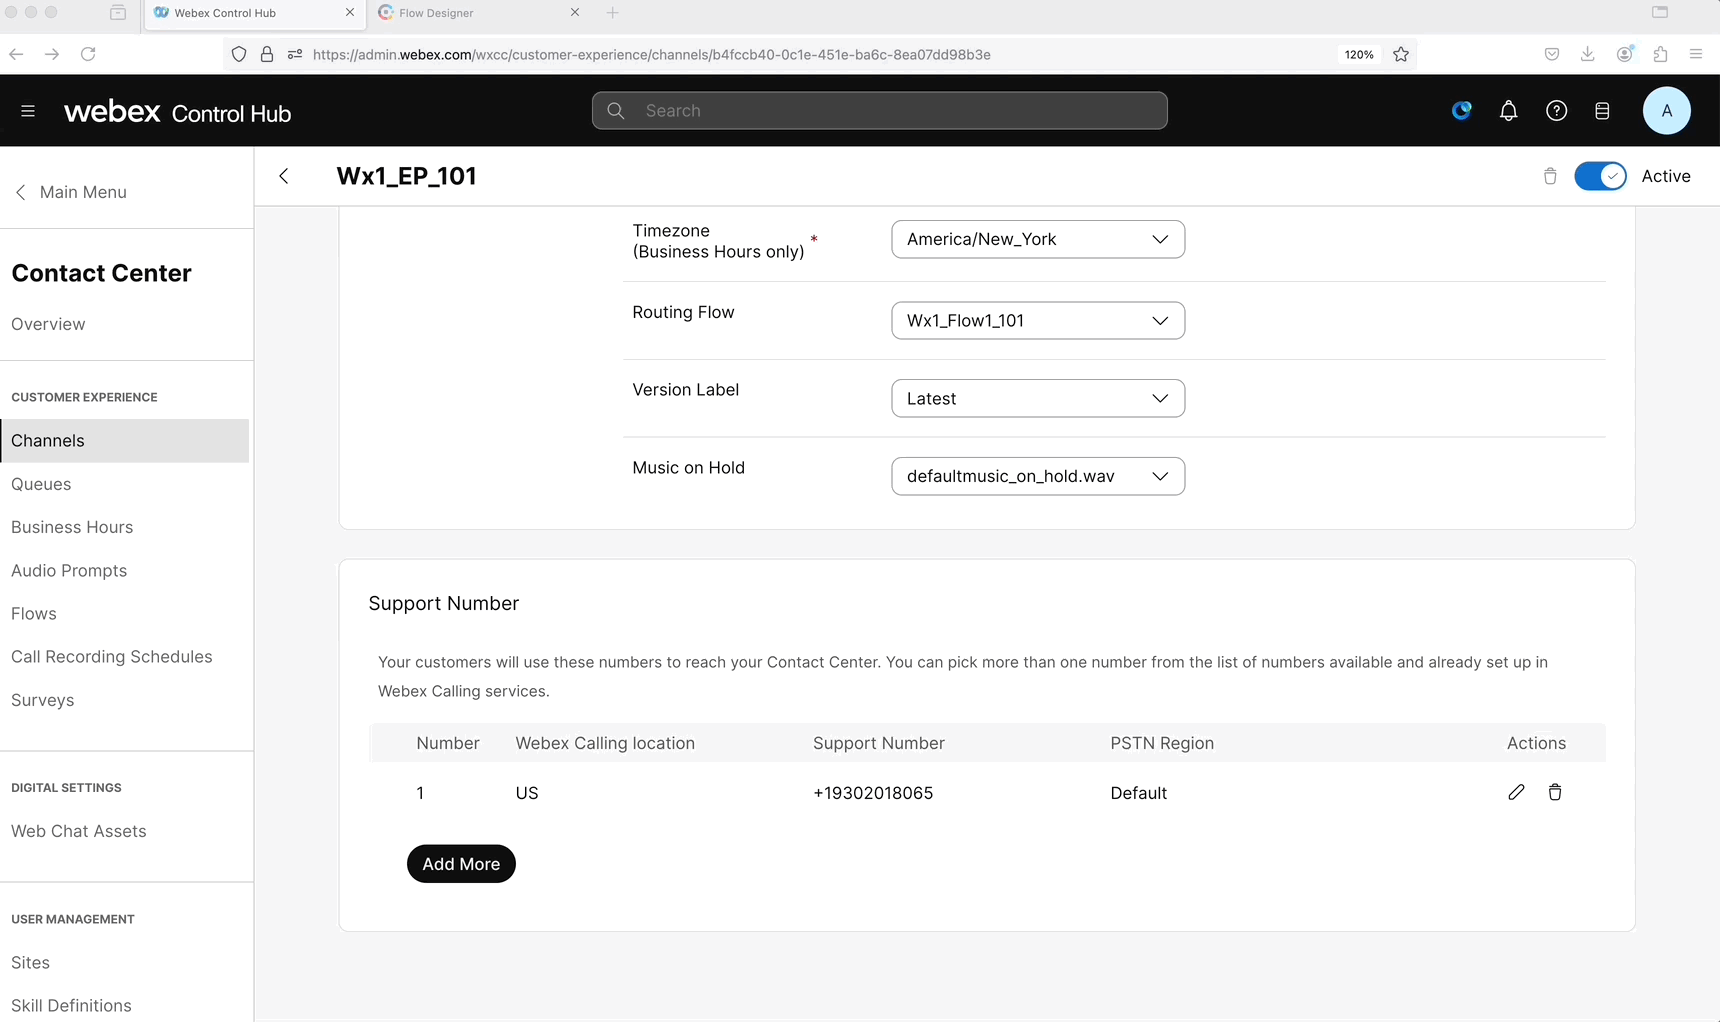The image size is (1720, 1022).
Task: Switch to the Flow Designer browser tab
Action: 470,13
